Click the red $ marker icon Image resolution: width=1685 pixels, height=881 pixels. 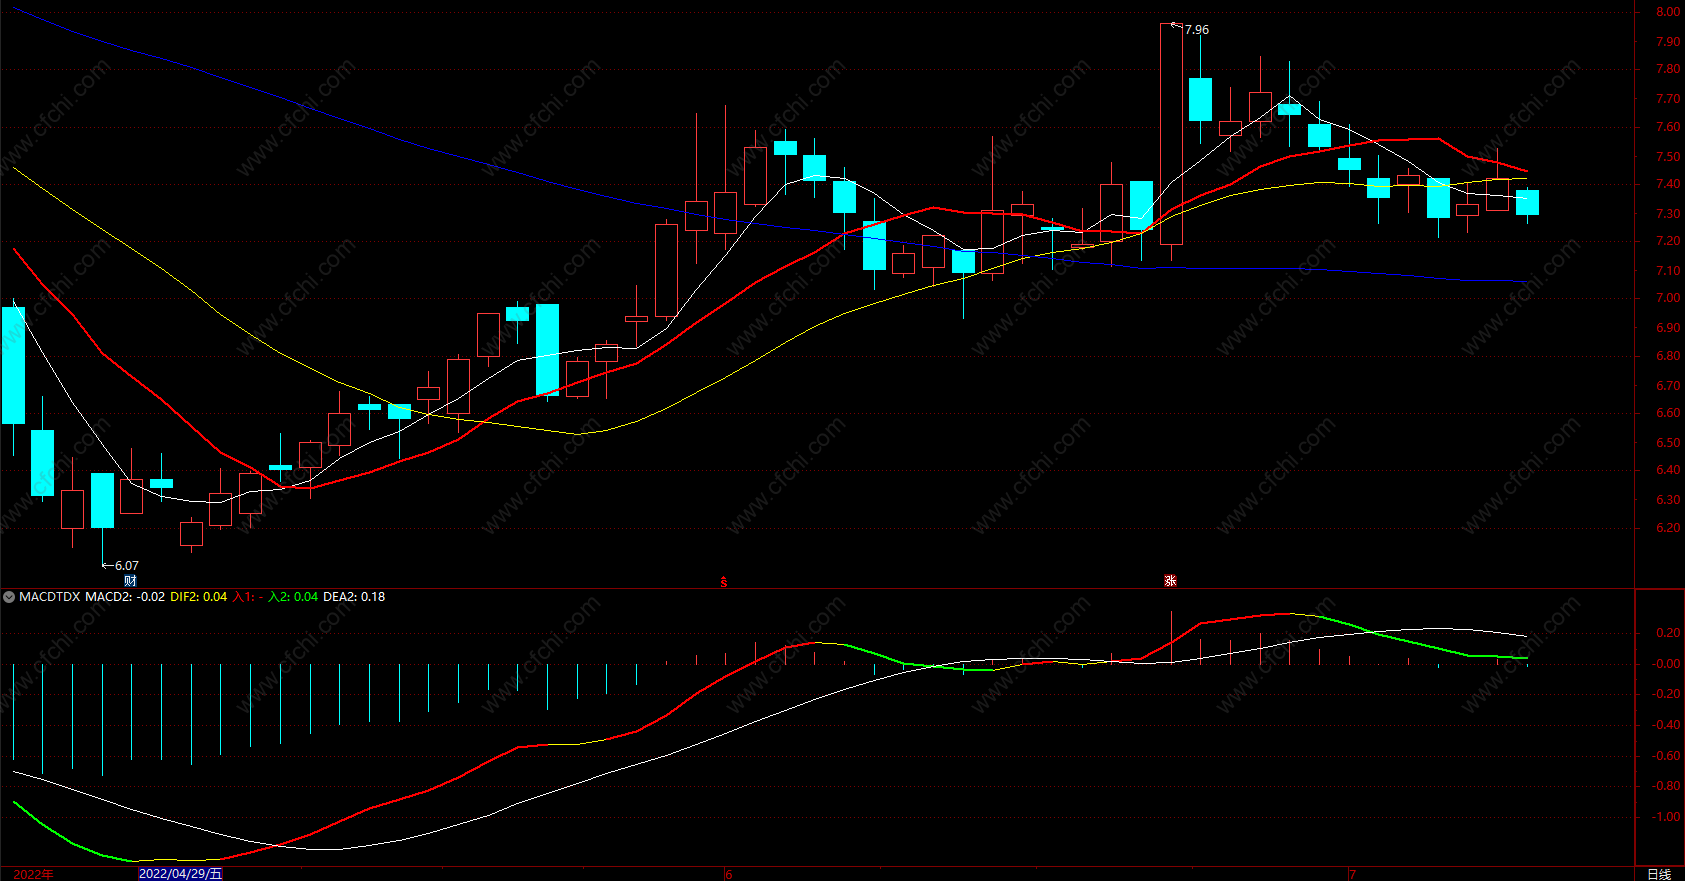pyautogui.click(x=724, y=581)
